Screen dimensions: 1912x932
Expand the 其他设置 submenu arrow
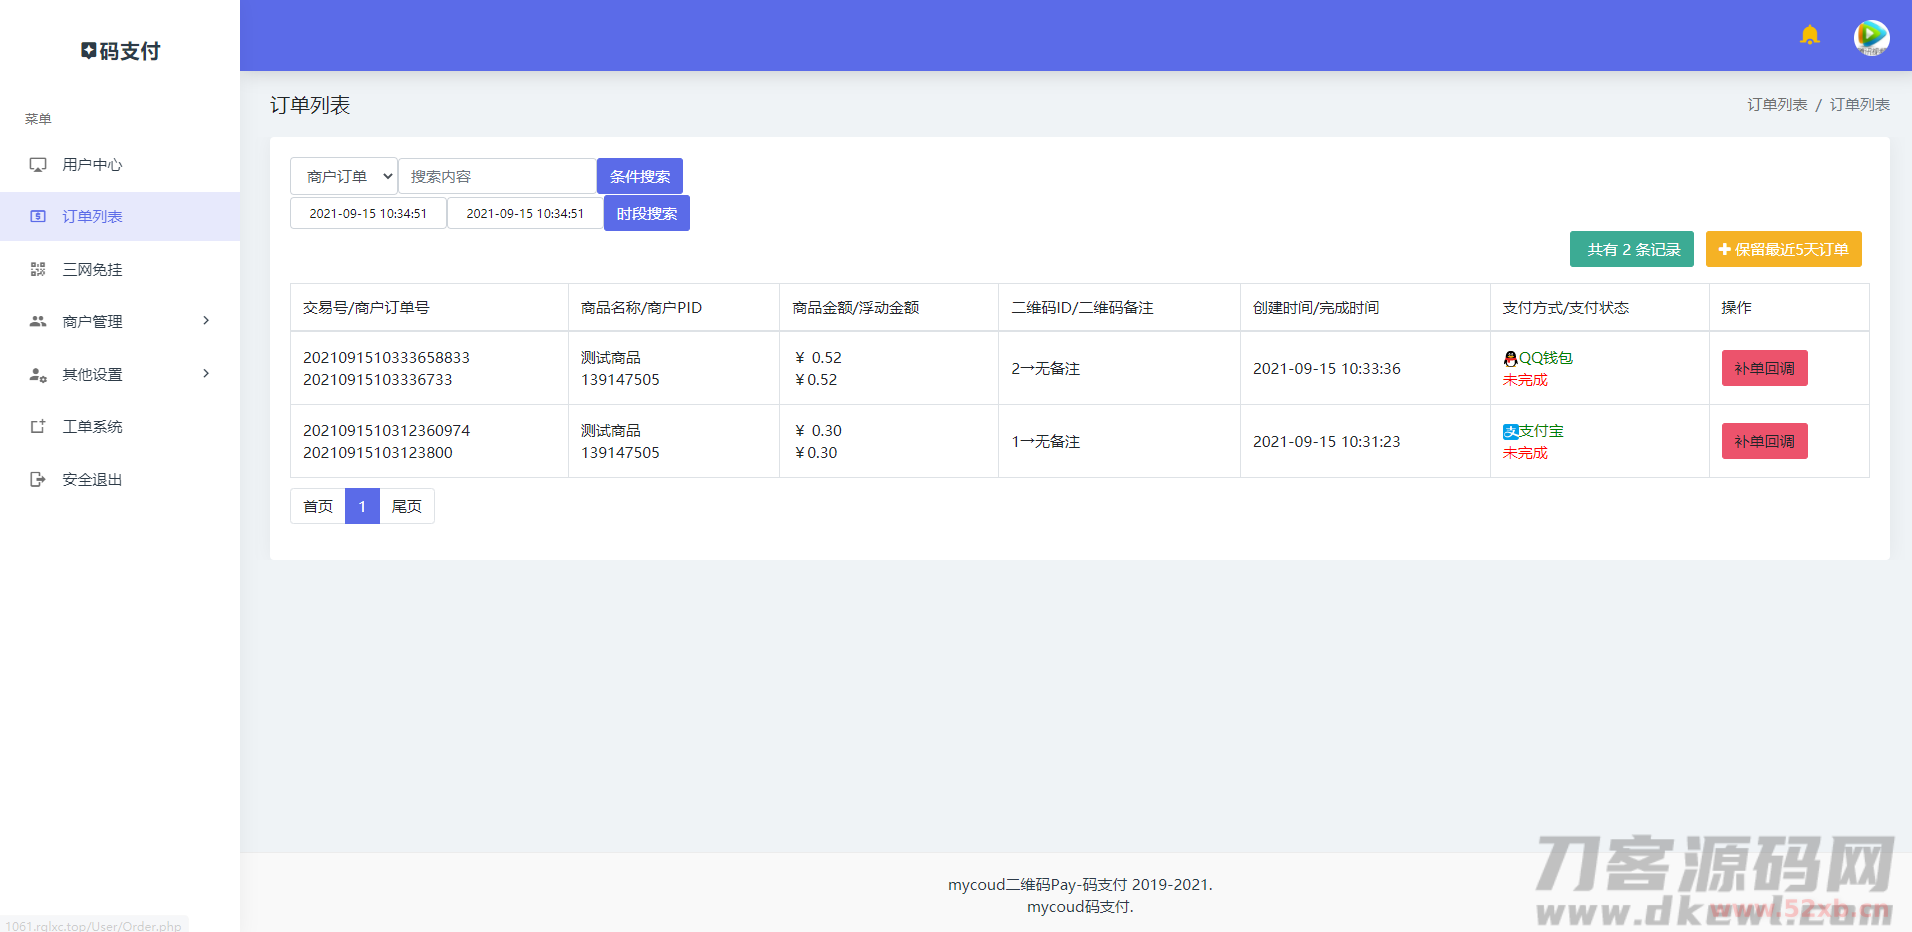coord(206,374)
